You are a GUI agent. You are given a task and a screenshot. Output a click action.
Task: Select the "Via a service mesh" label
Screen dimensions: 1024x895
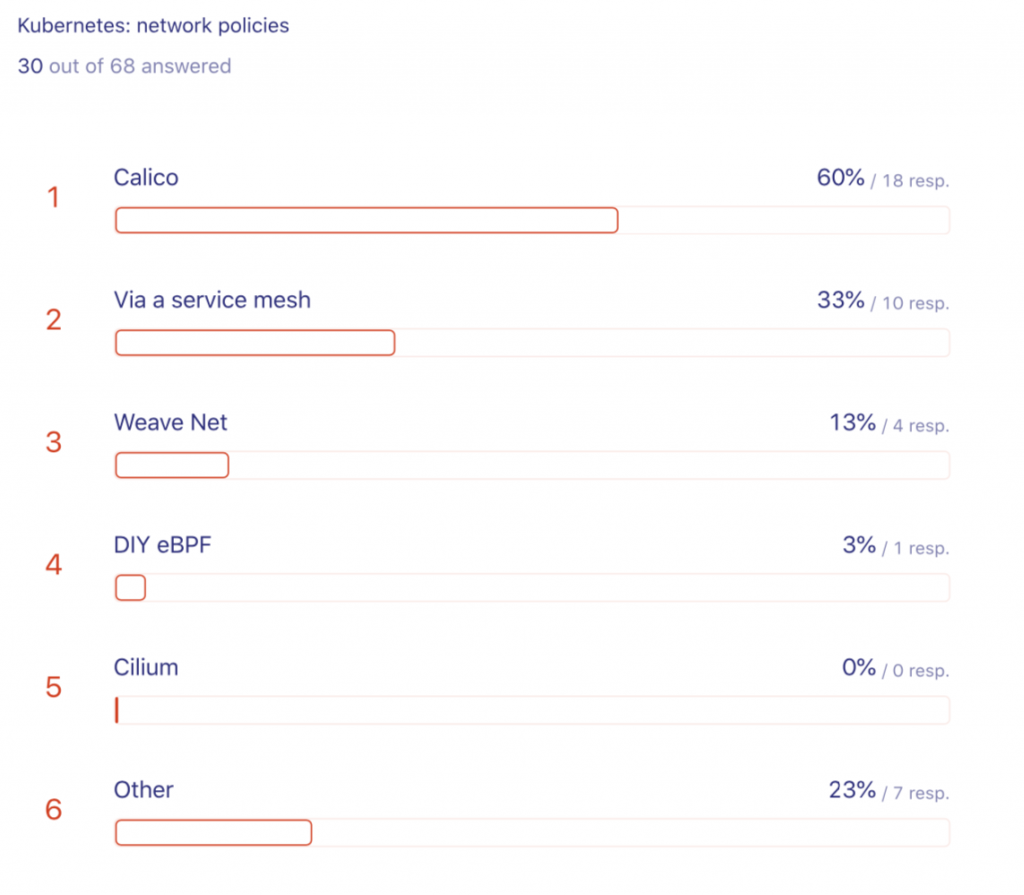coord(212,300)
